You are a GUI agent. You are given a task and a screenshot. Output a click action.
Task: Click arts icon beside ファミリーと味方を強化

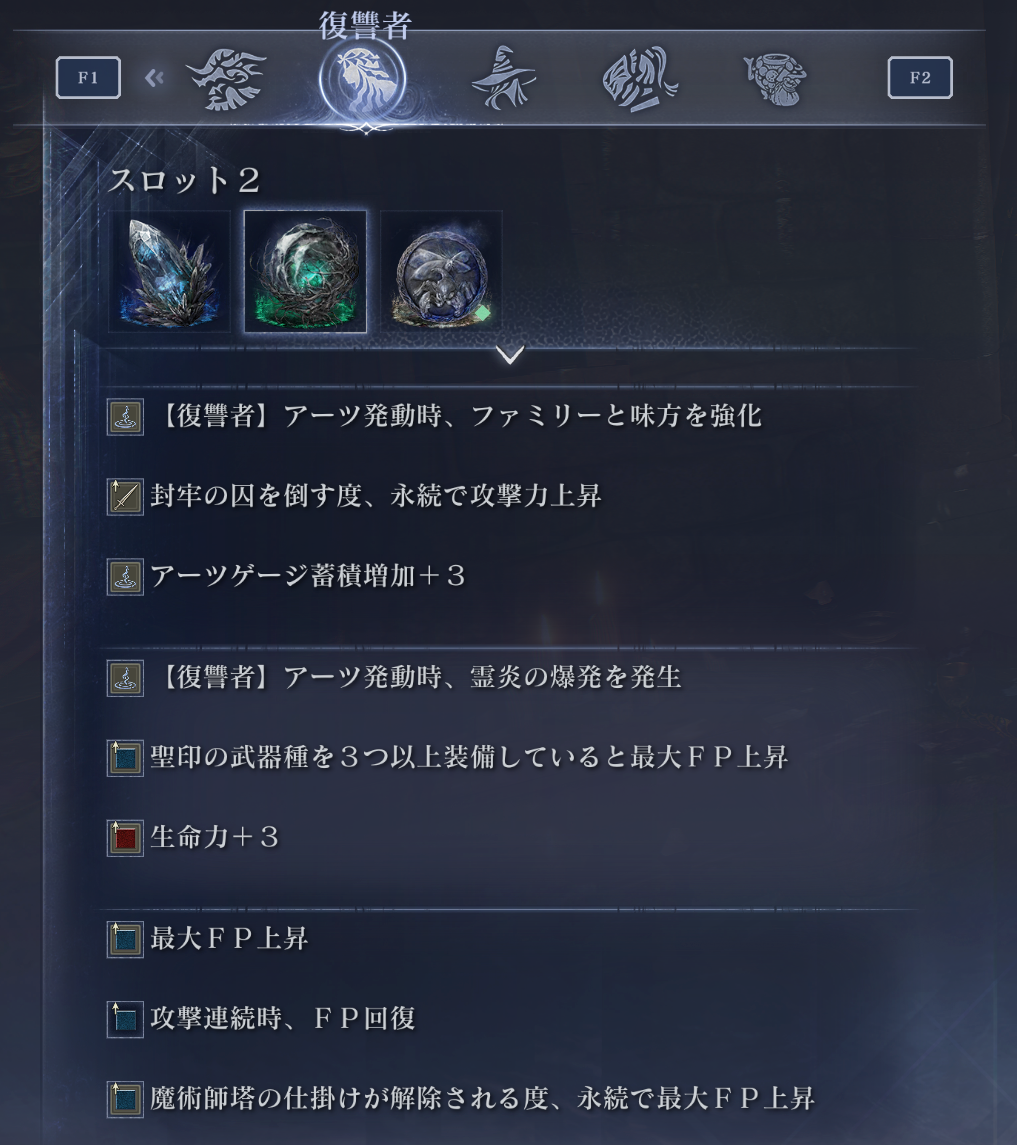(x=125, y=417)
